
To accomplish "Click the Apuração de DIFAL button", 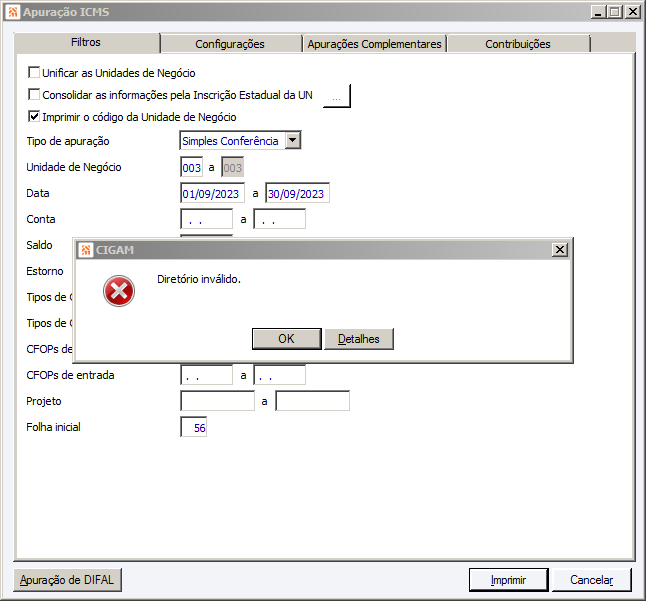I will pos(68,580).
